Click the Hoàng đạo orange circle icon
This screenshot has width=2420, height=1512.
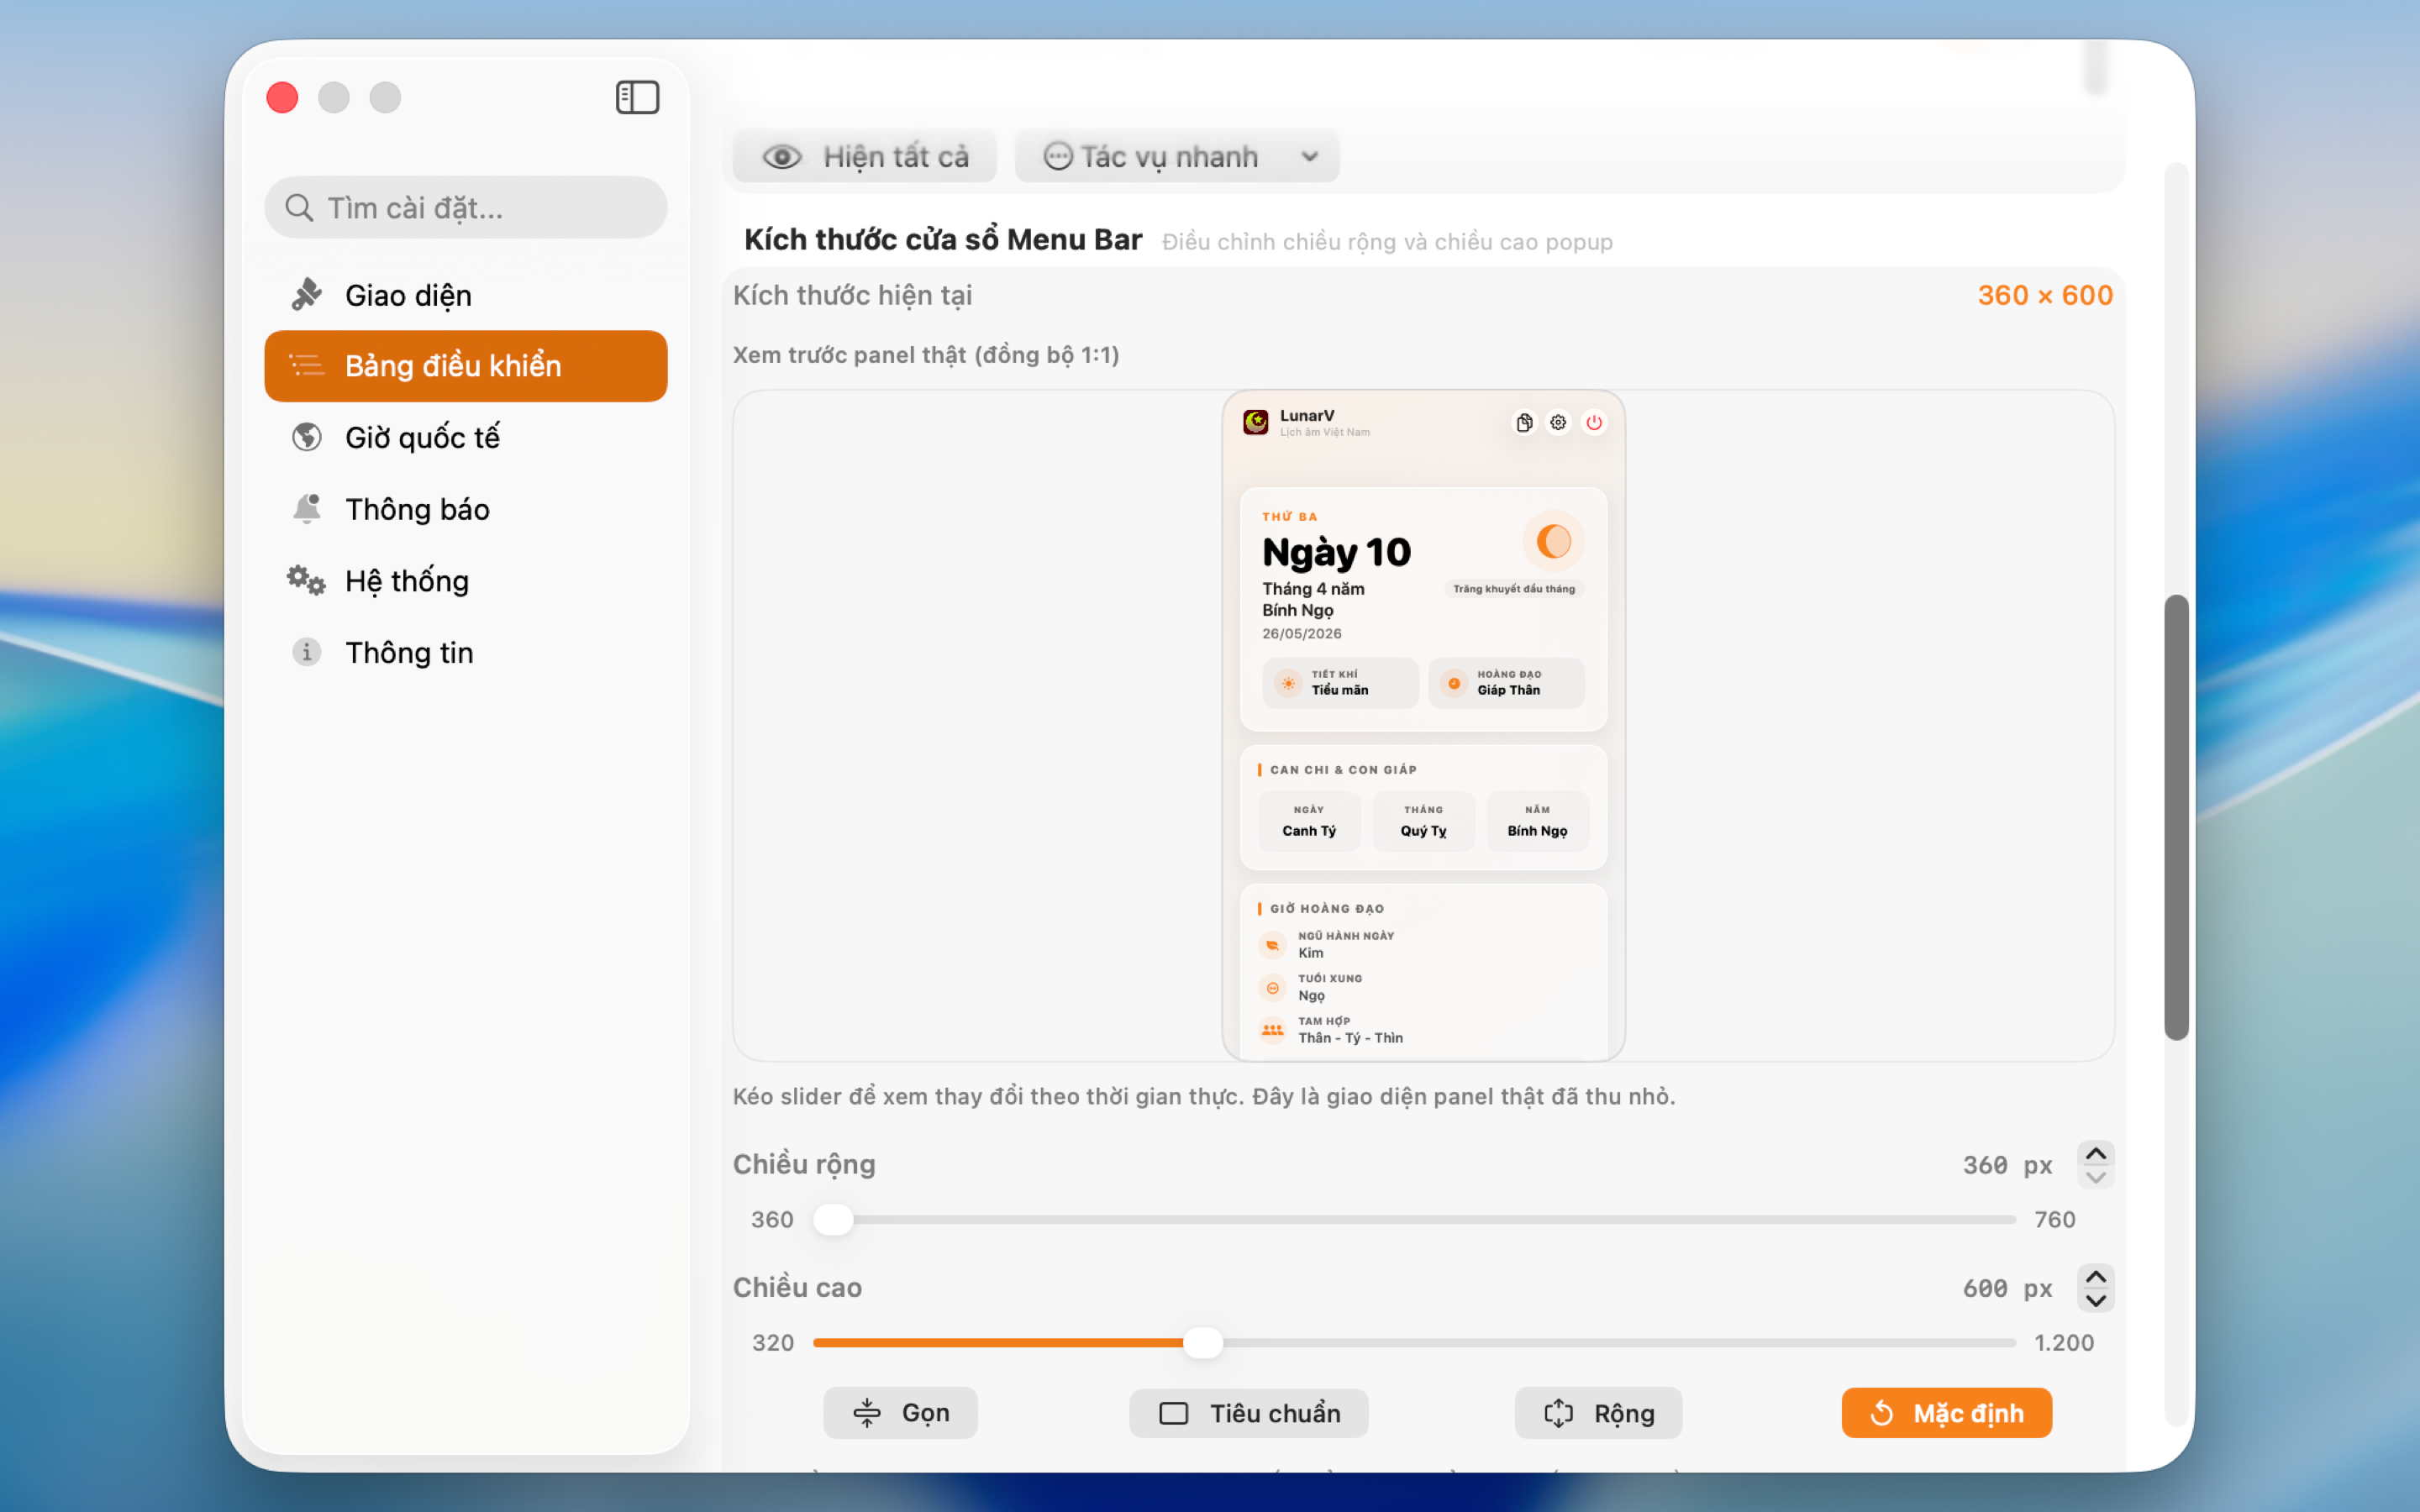point(1454,683)
